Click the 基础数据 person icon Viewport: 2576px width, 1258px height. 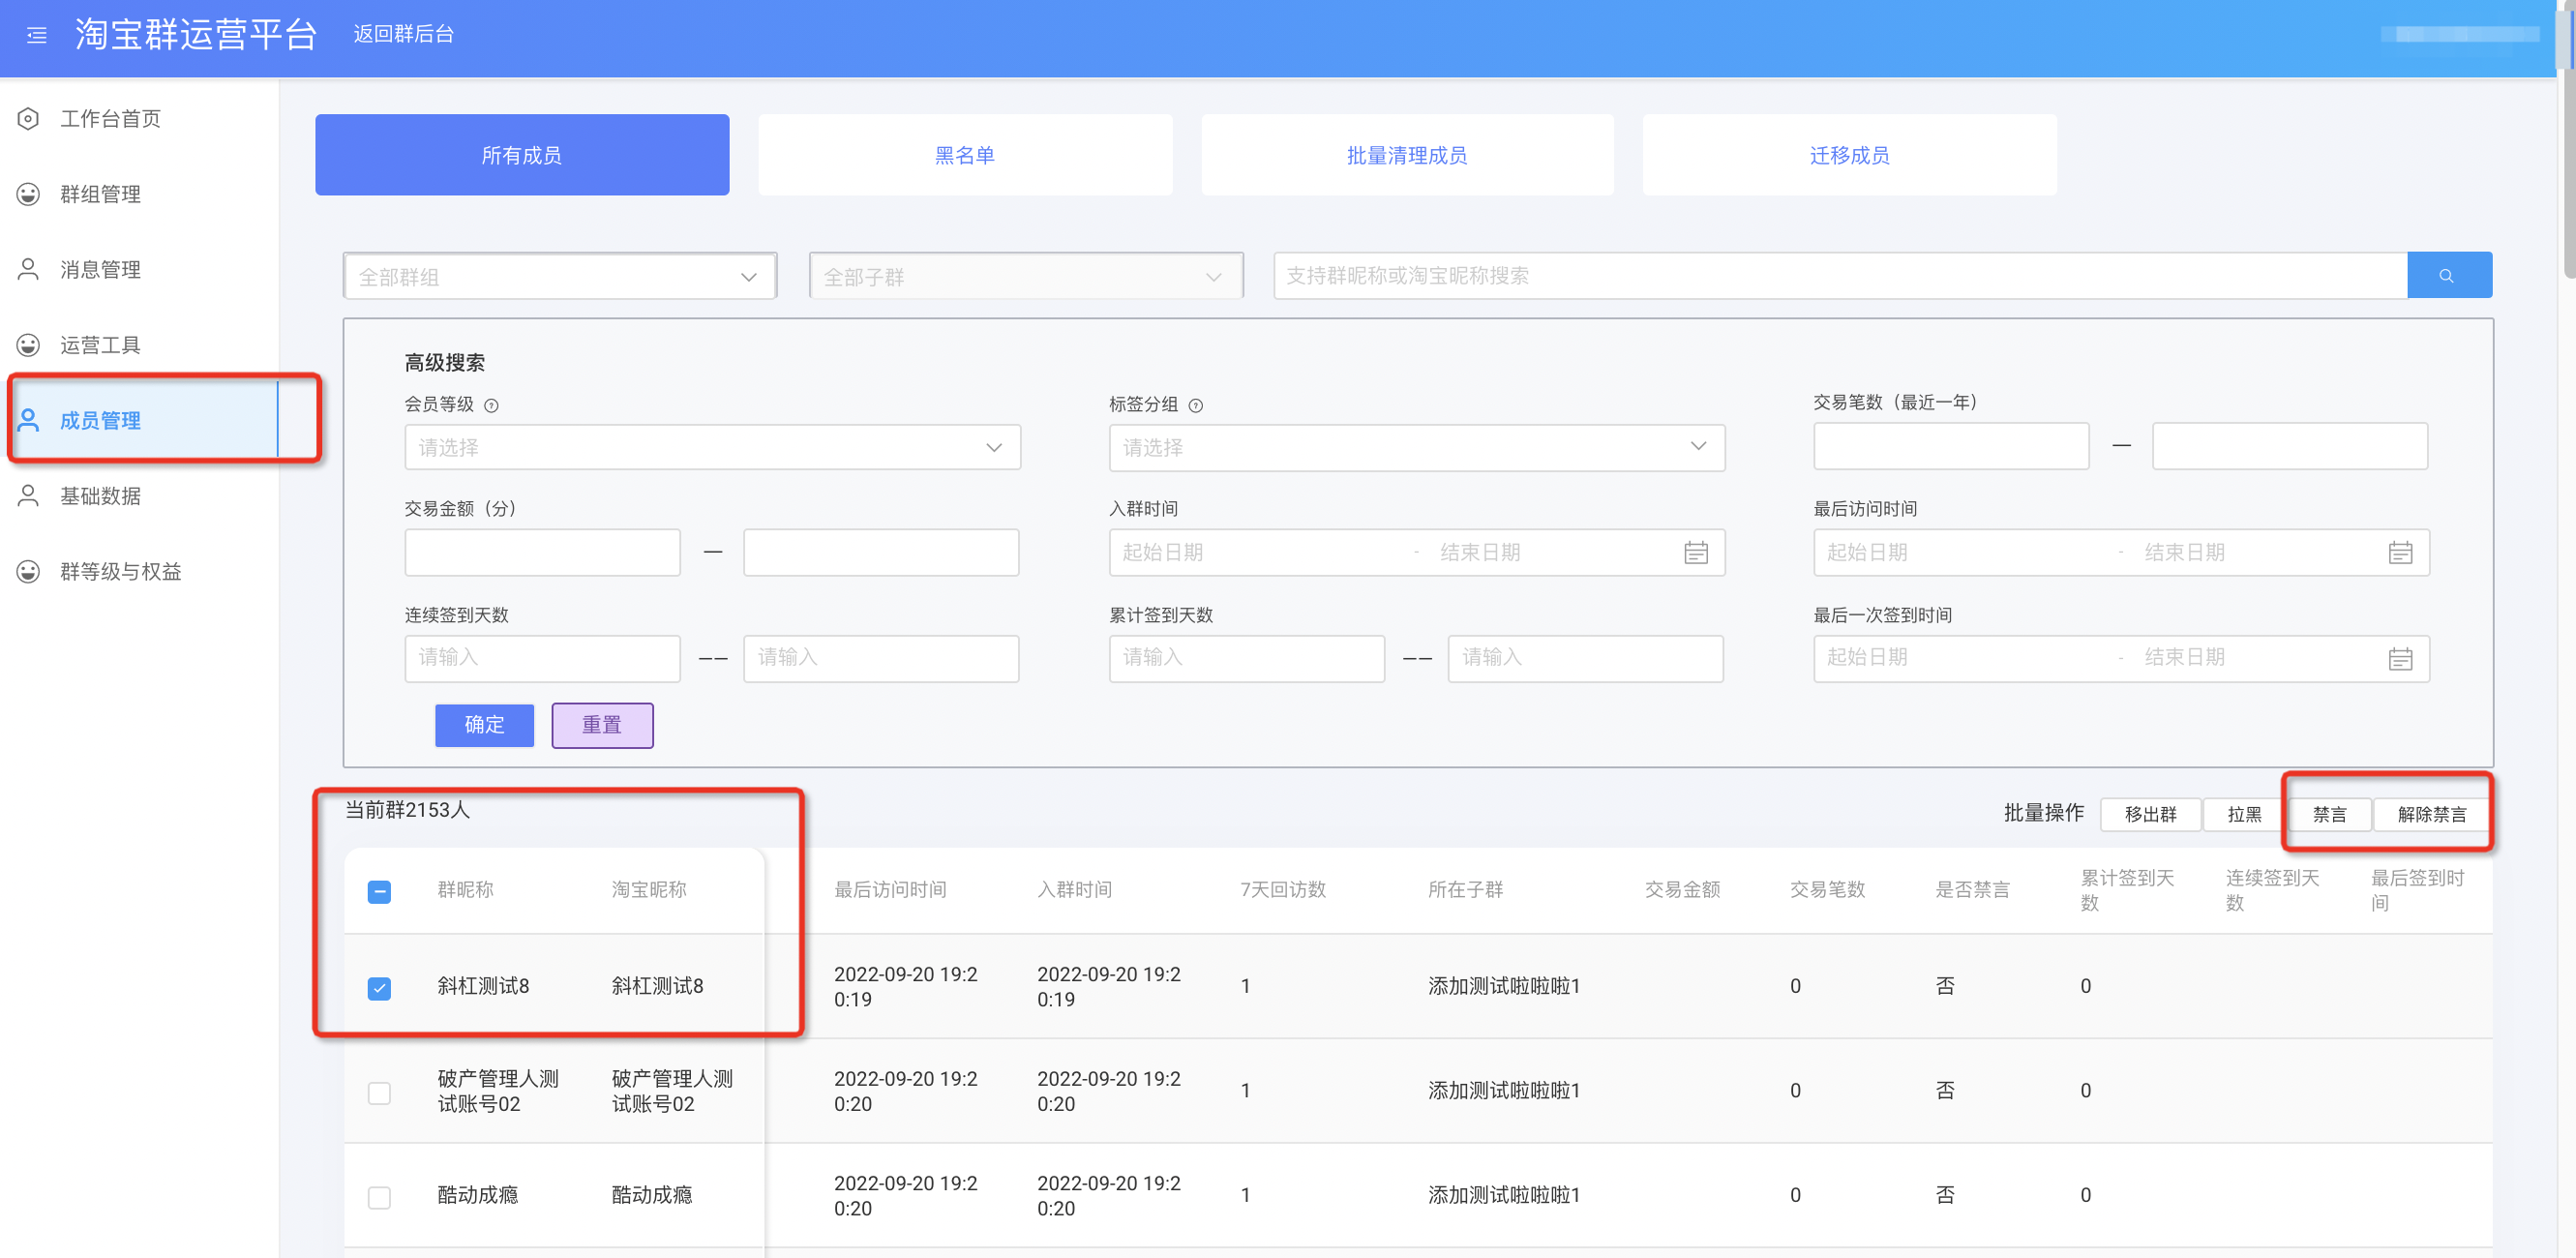click(28, 496)
